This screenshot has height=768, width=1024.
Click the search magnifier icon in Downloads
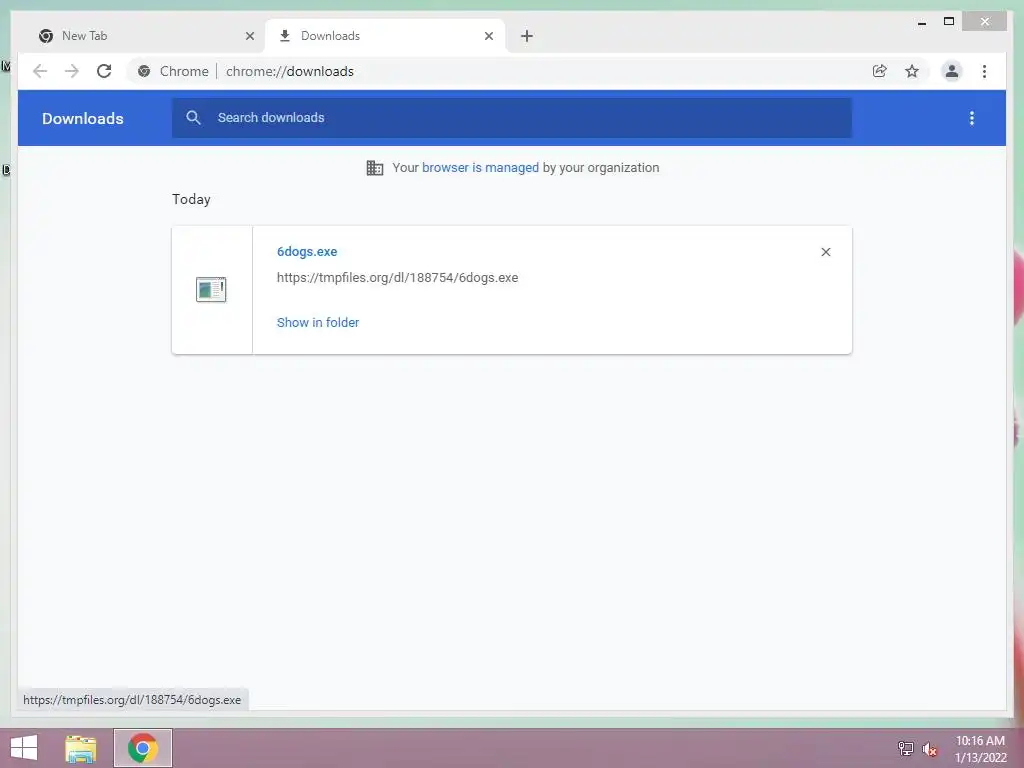193,118
